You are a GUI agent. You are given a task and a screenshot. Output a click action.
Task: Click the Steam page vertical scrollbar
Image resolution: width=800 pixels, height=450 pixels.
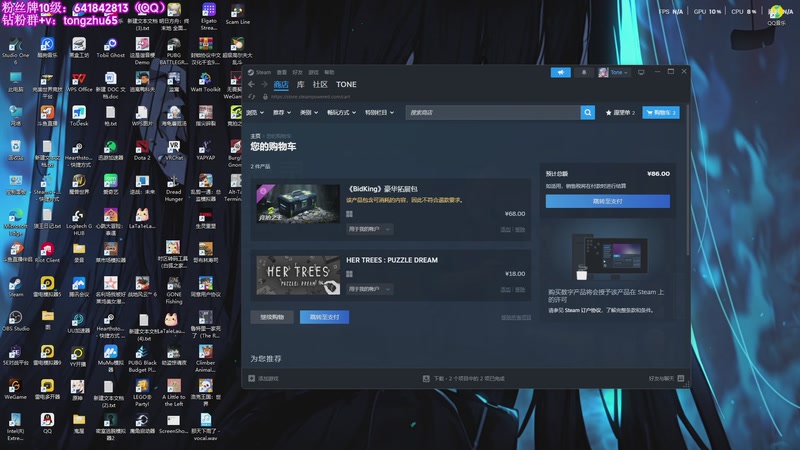point(688,179)
